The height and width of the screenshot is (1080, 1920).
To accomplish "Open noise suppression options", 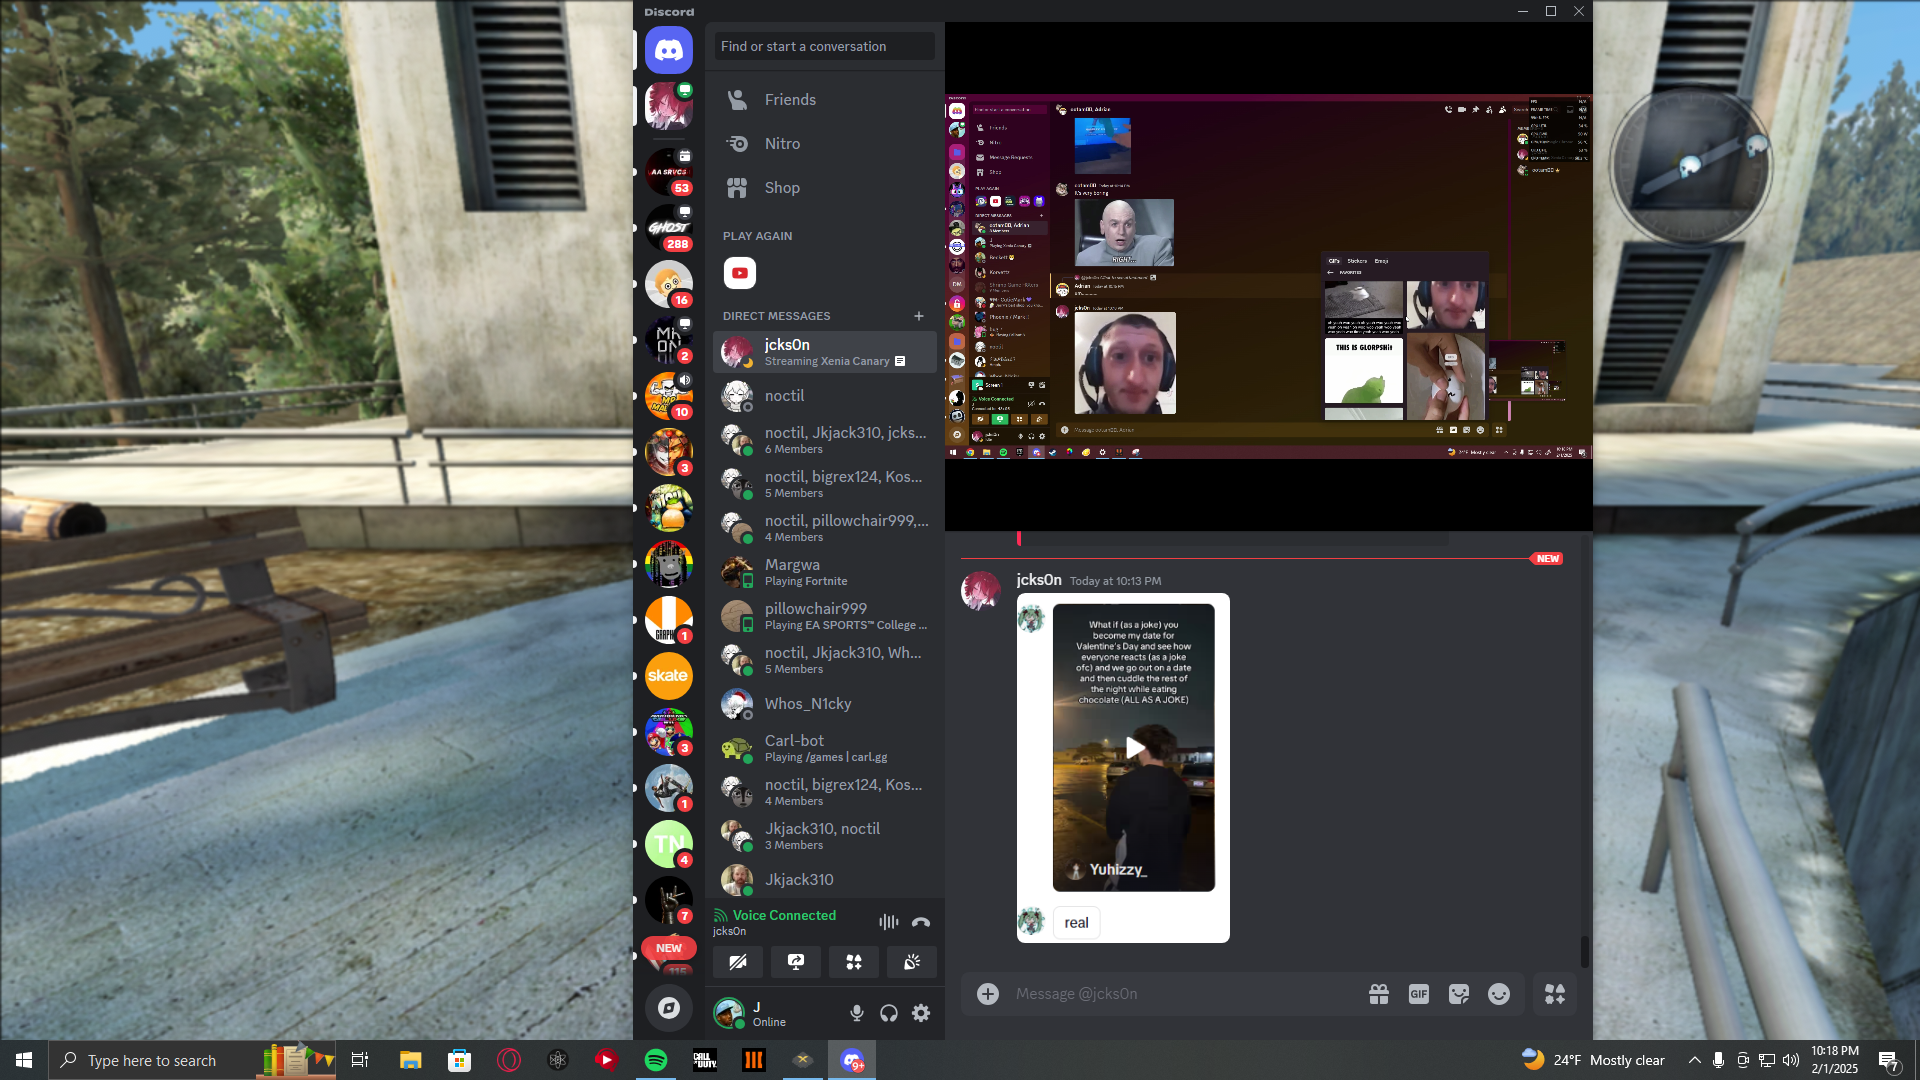I will click(888, 922).
